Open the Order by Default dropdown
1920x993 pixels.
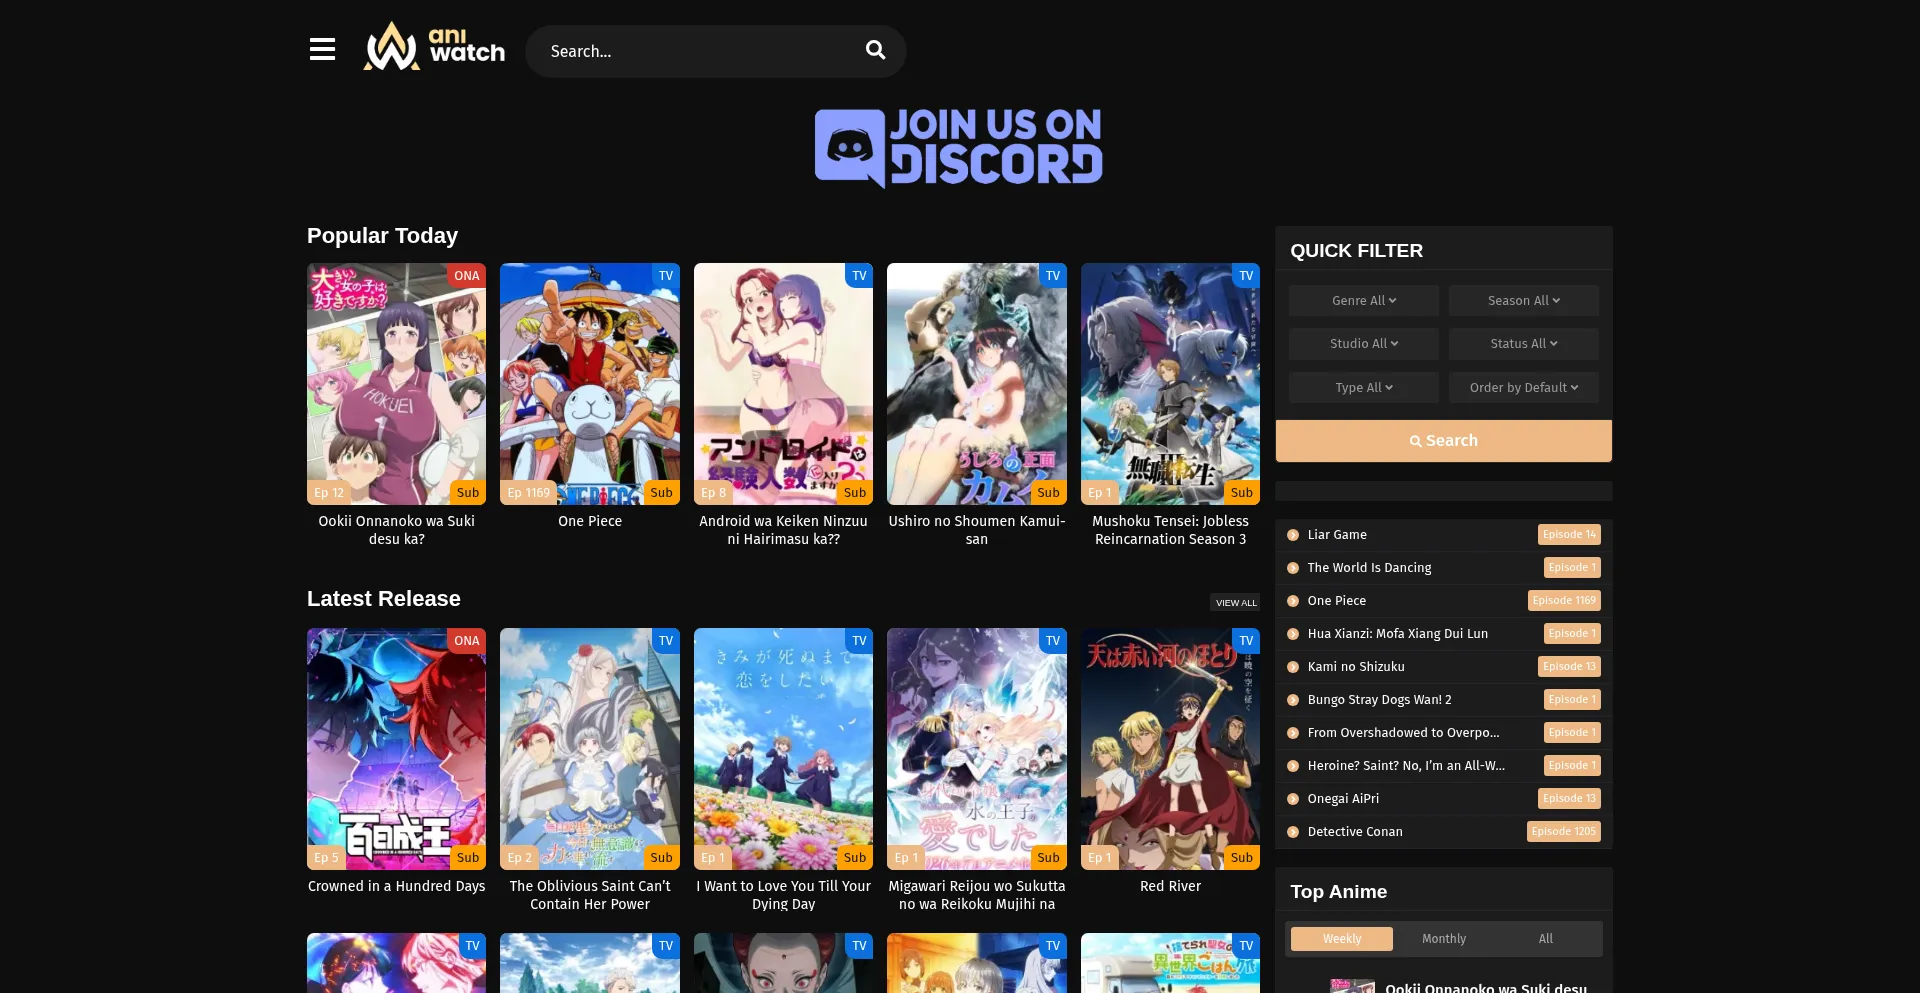(1524, 388)
